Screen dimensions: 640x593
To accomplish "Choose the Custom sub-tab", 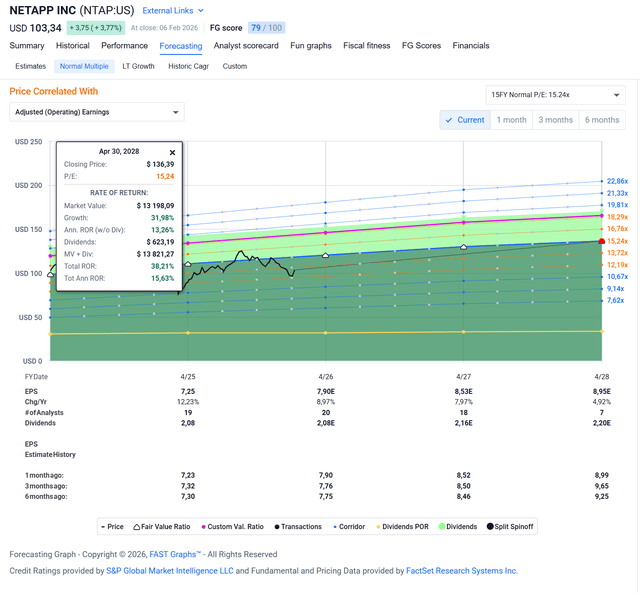I will (235, 66).
